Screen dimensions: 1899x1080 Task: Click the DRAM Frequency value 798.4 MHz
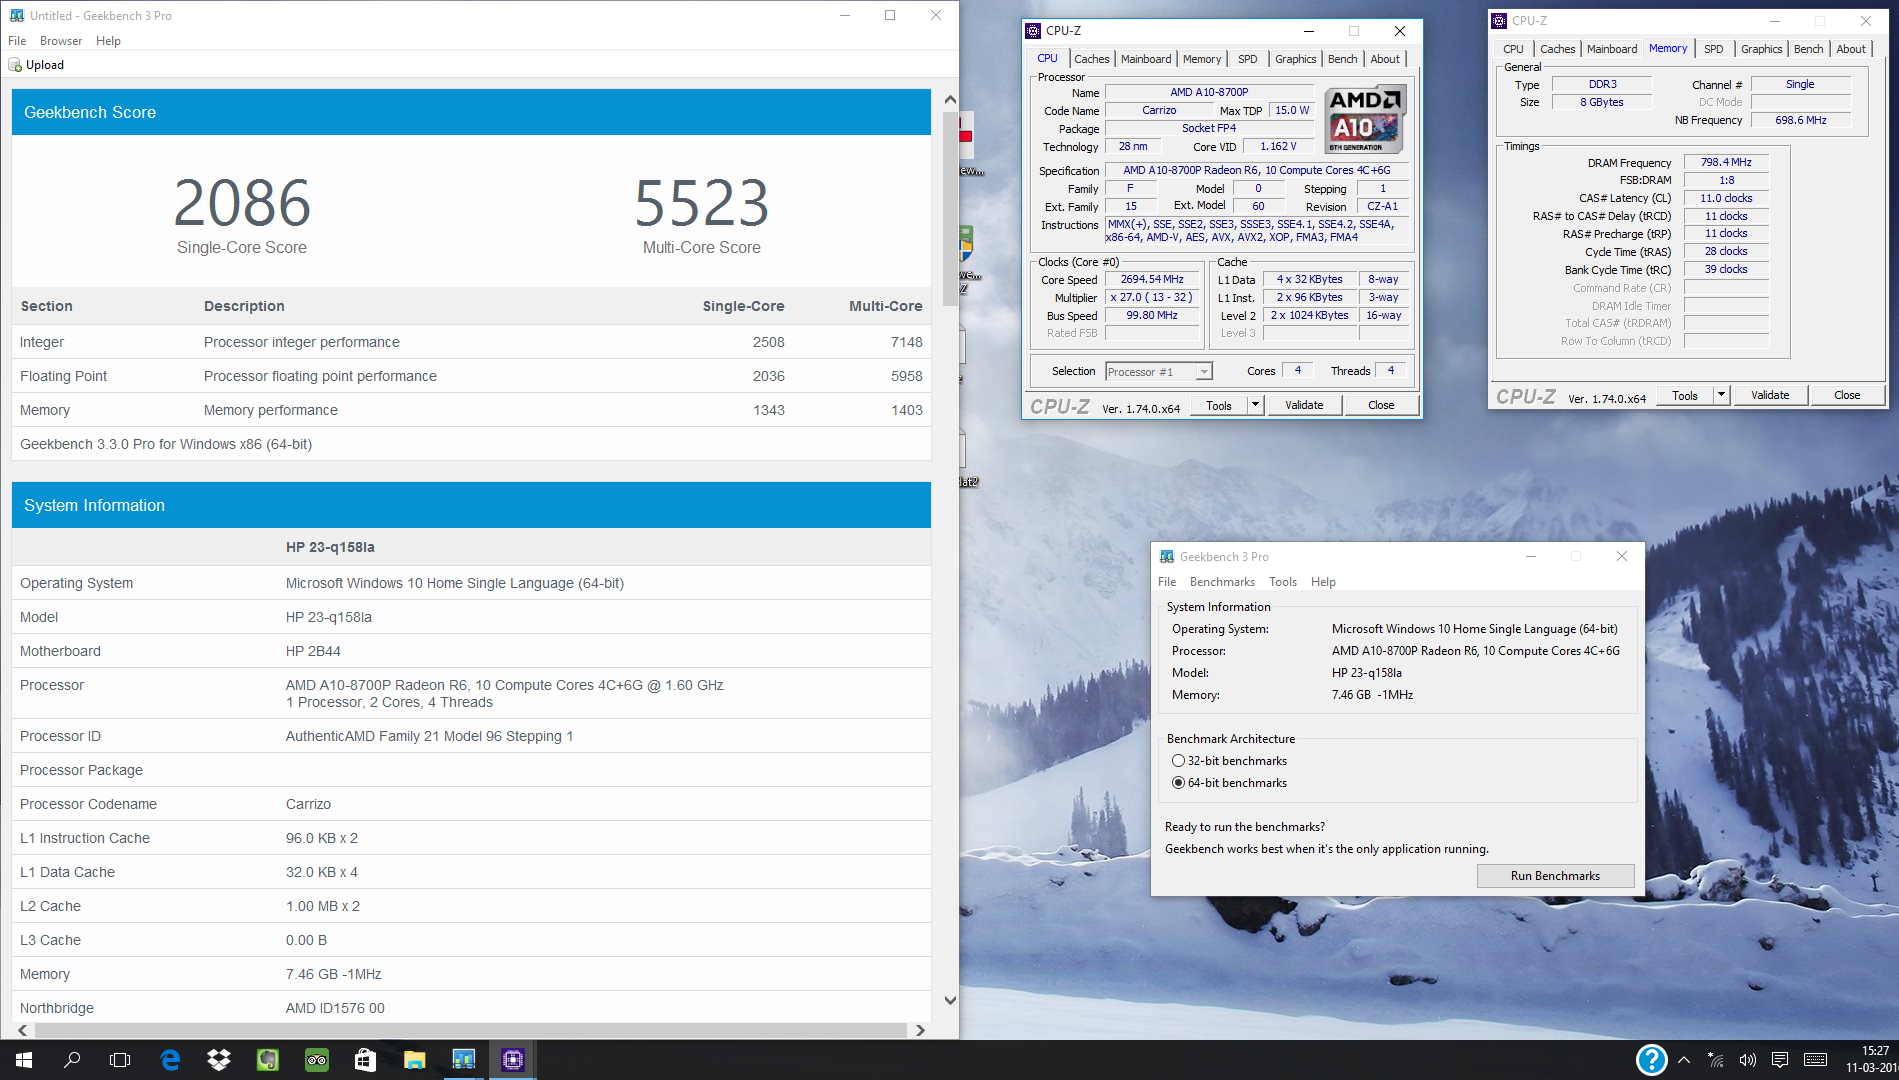(1726, 162)
